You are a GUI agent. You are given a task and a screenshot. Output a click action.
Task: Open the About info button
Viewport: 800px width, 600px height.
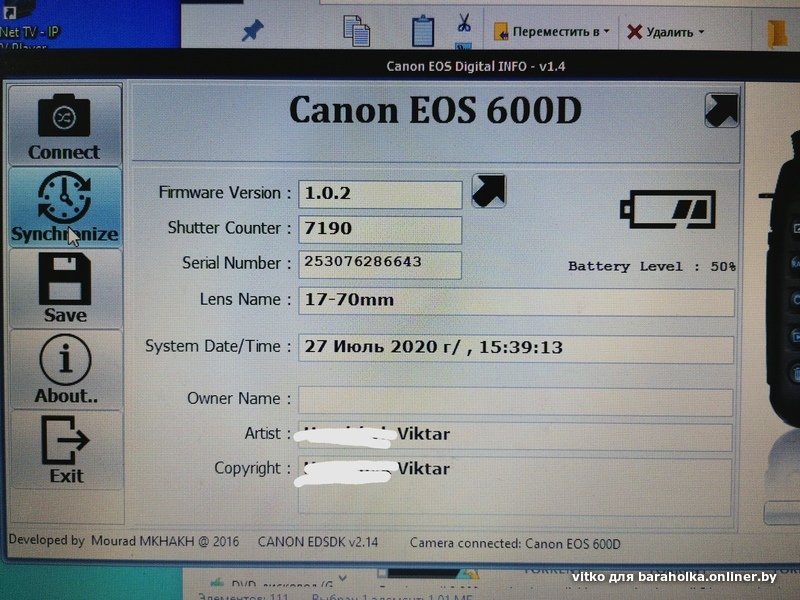pyautogui.click(x=65, y=369)
